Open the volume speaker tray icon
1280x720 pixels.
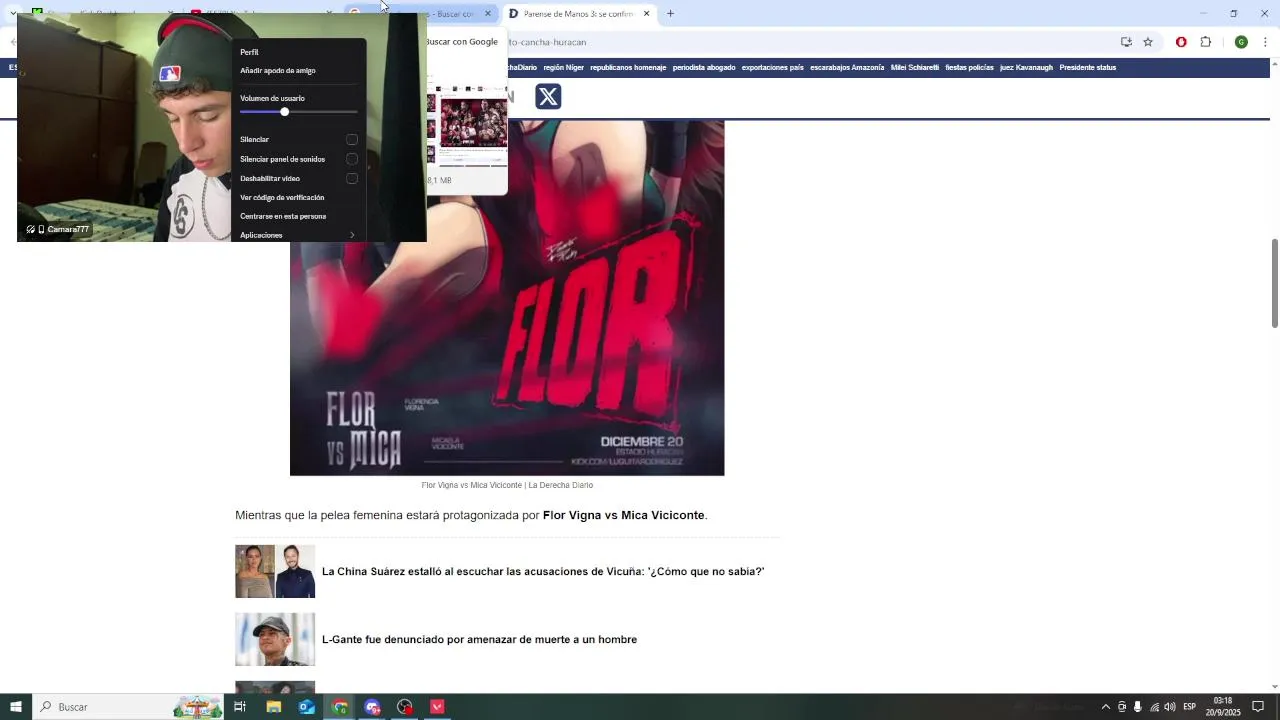point(1170,707)
